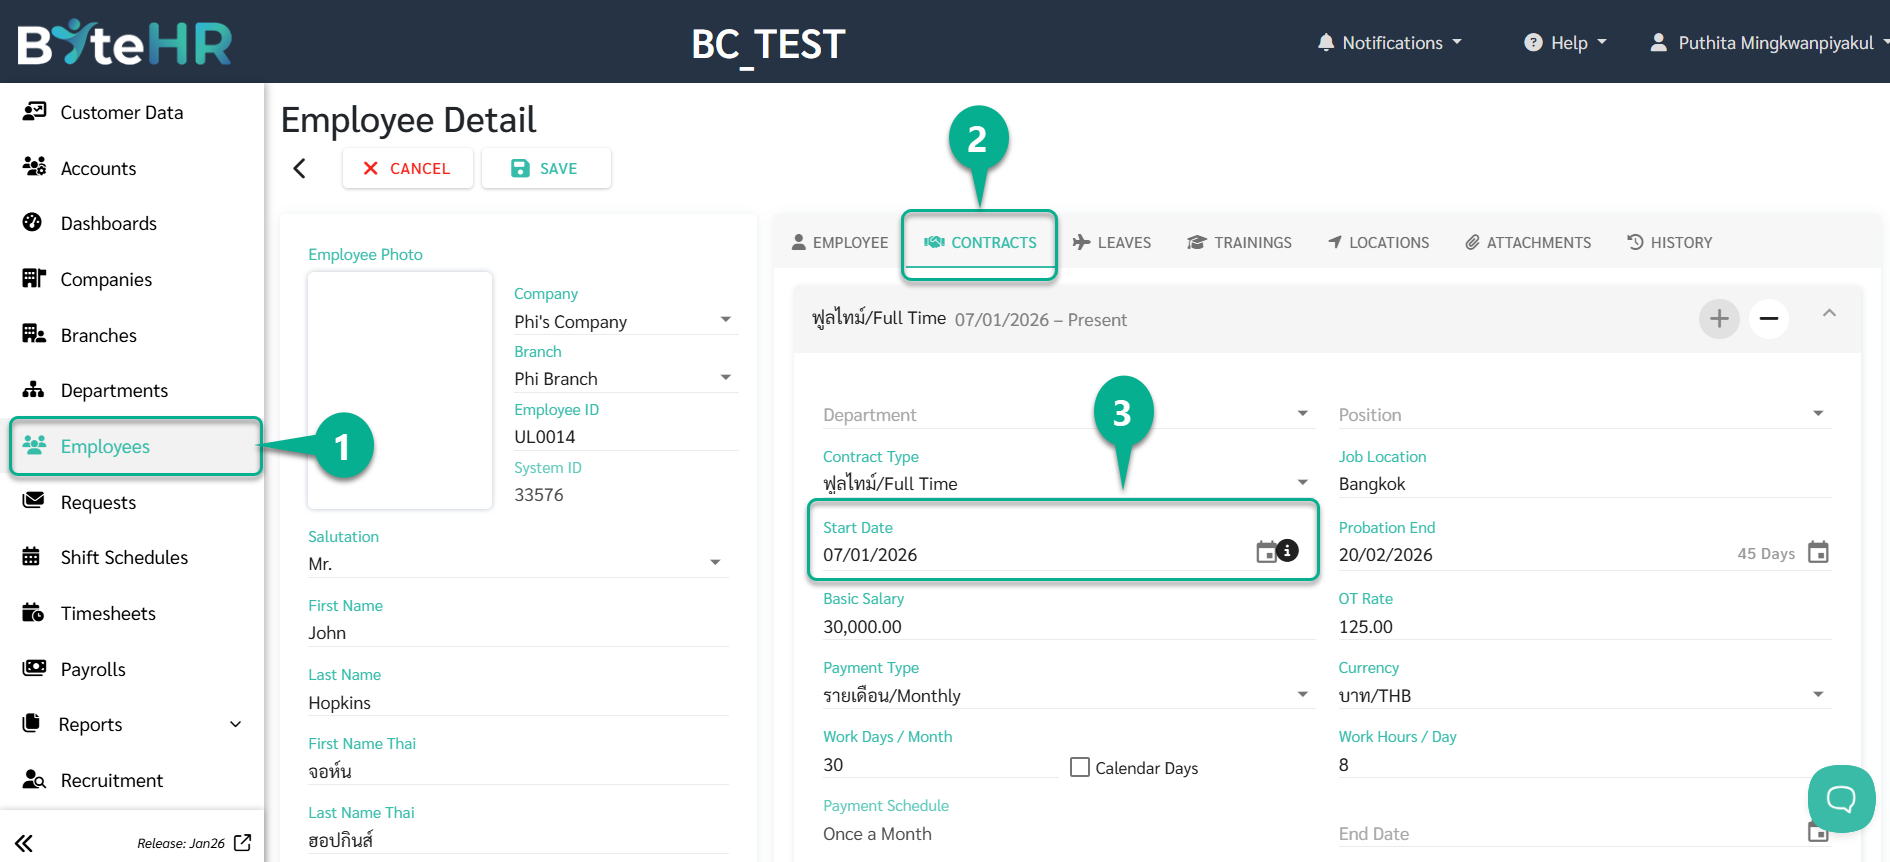The height and width of the screenshot is (862, 1890).
Task: Edit the Start Date field 07/01/2026
Action: click(1035, 554)
